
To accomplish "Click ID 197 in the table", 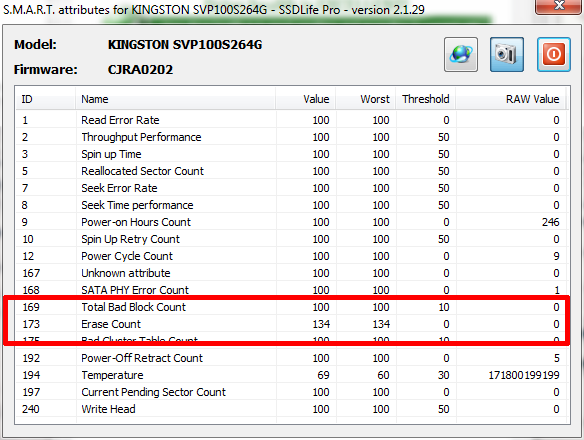I will coord(31,392).
